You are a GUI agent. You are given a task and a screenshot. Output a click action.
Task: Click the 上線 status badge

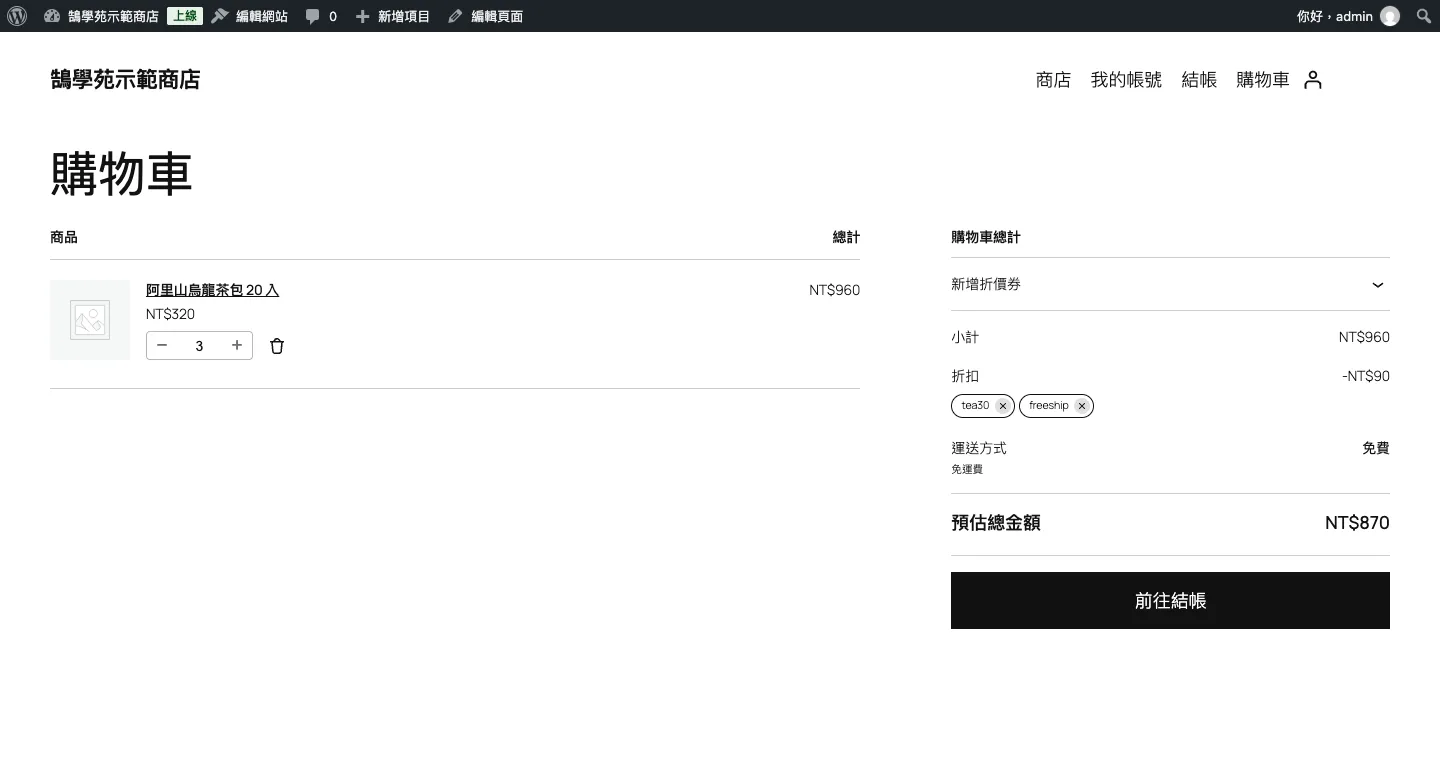pos(185,16)
